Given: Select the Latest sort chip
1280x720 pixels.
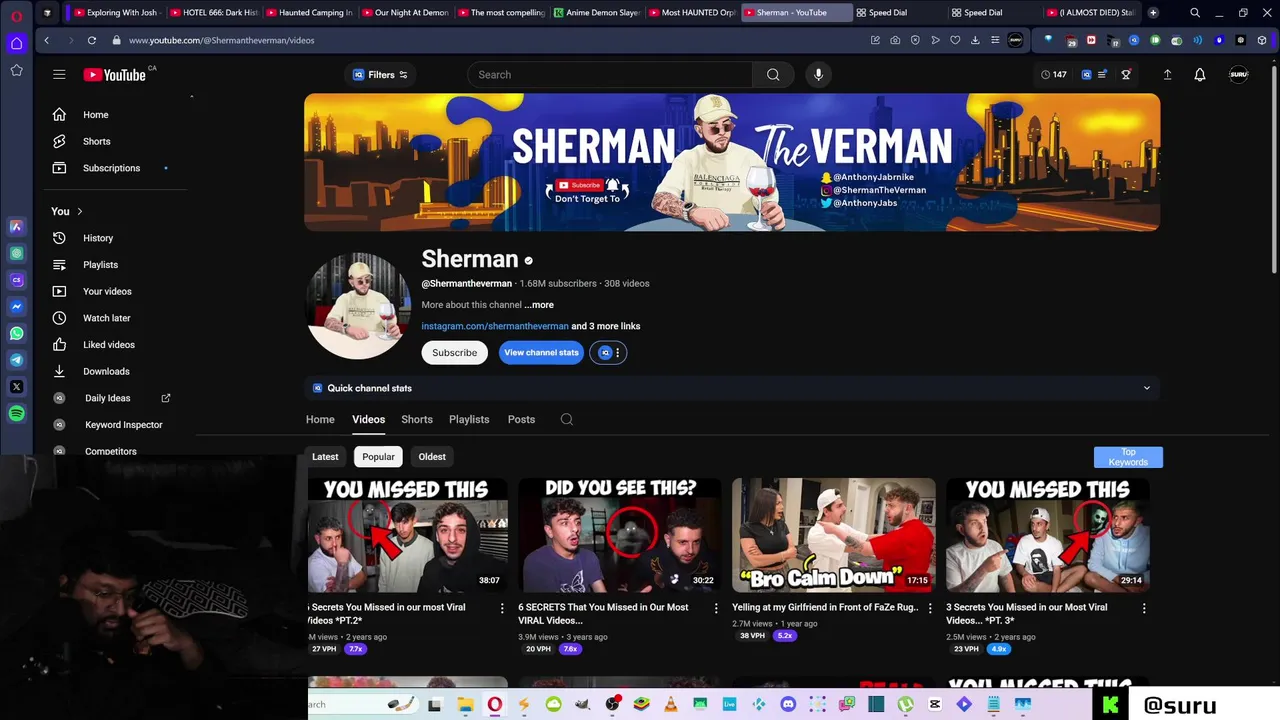Looking at the screenshot, I should [325, 456].
